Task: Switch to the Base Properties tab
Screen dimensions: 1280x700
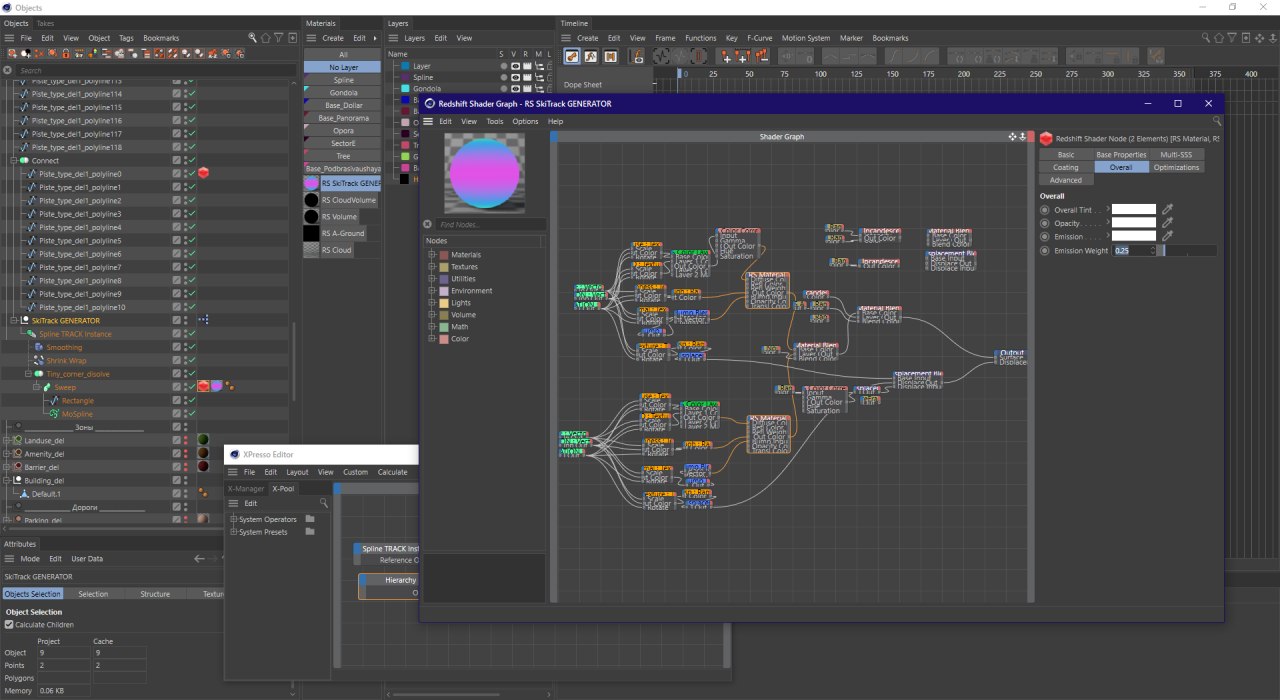Action: pos(1121,155)
